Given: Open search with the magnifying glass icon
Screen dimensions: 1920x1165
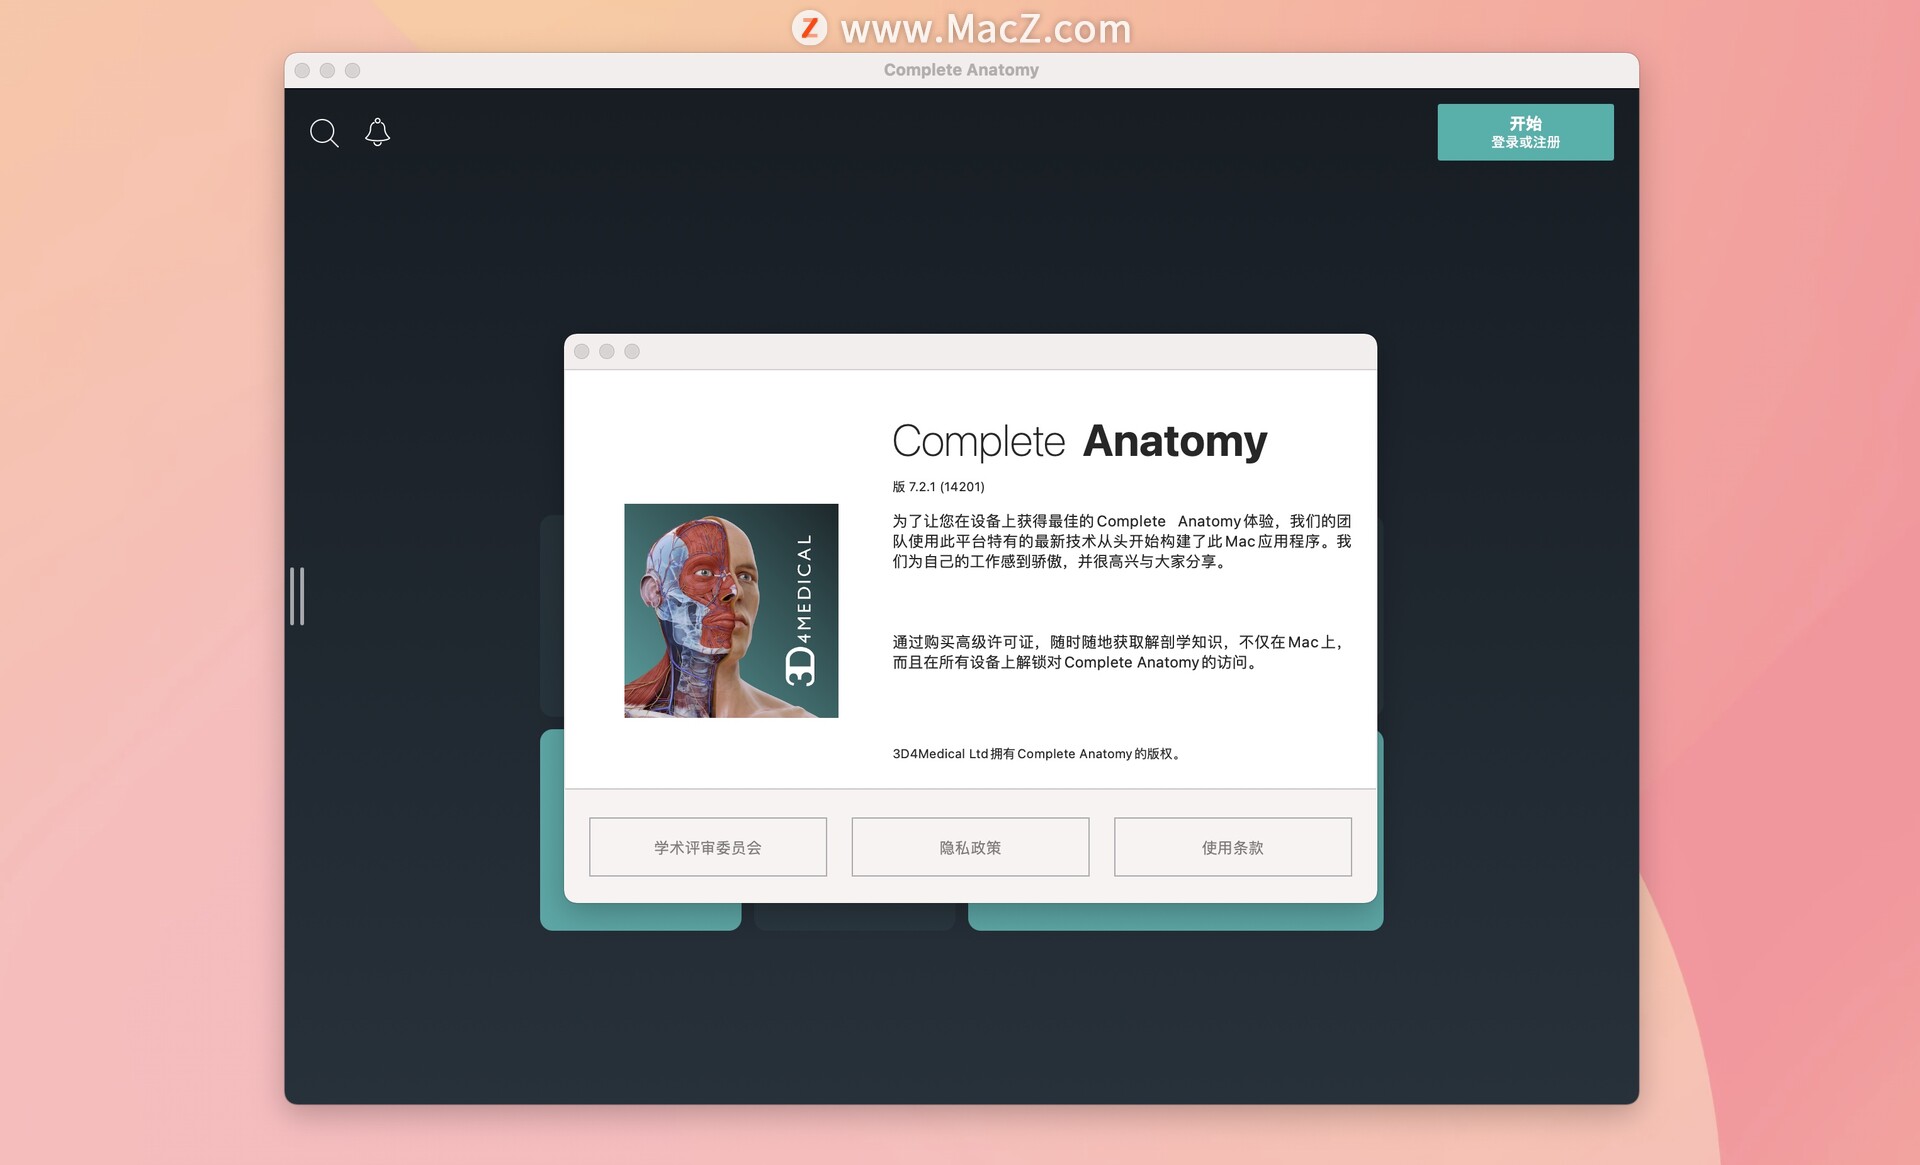Looking at the screenshot, I should coord(324,133).
